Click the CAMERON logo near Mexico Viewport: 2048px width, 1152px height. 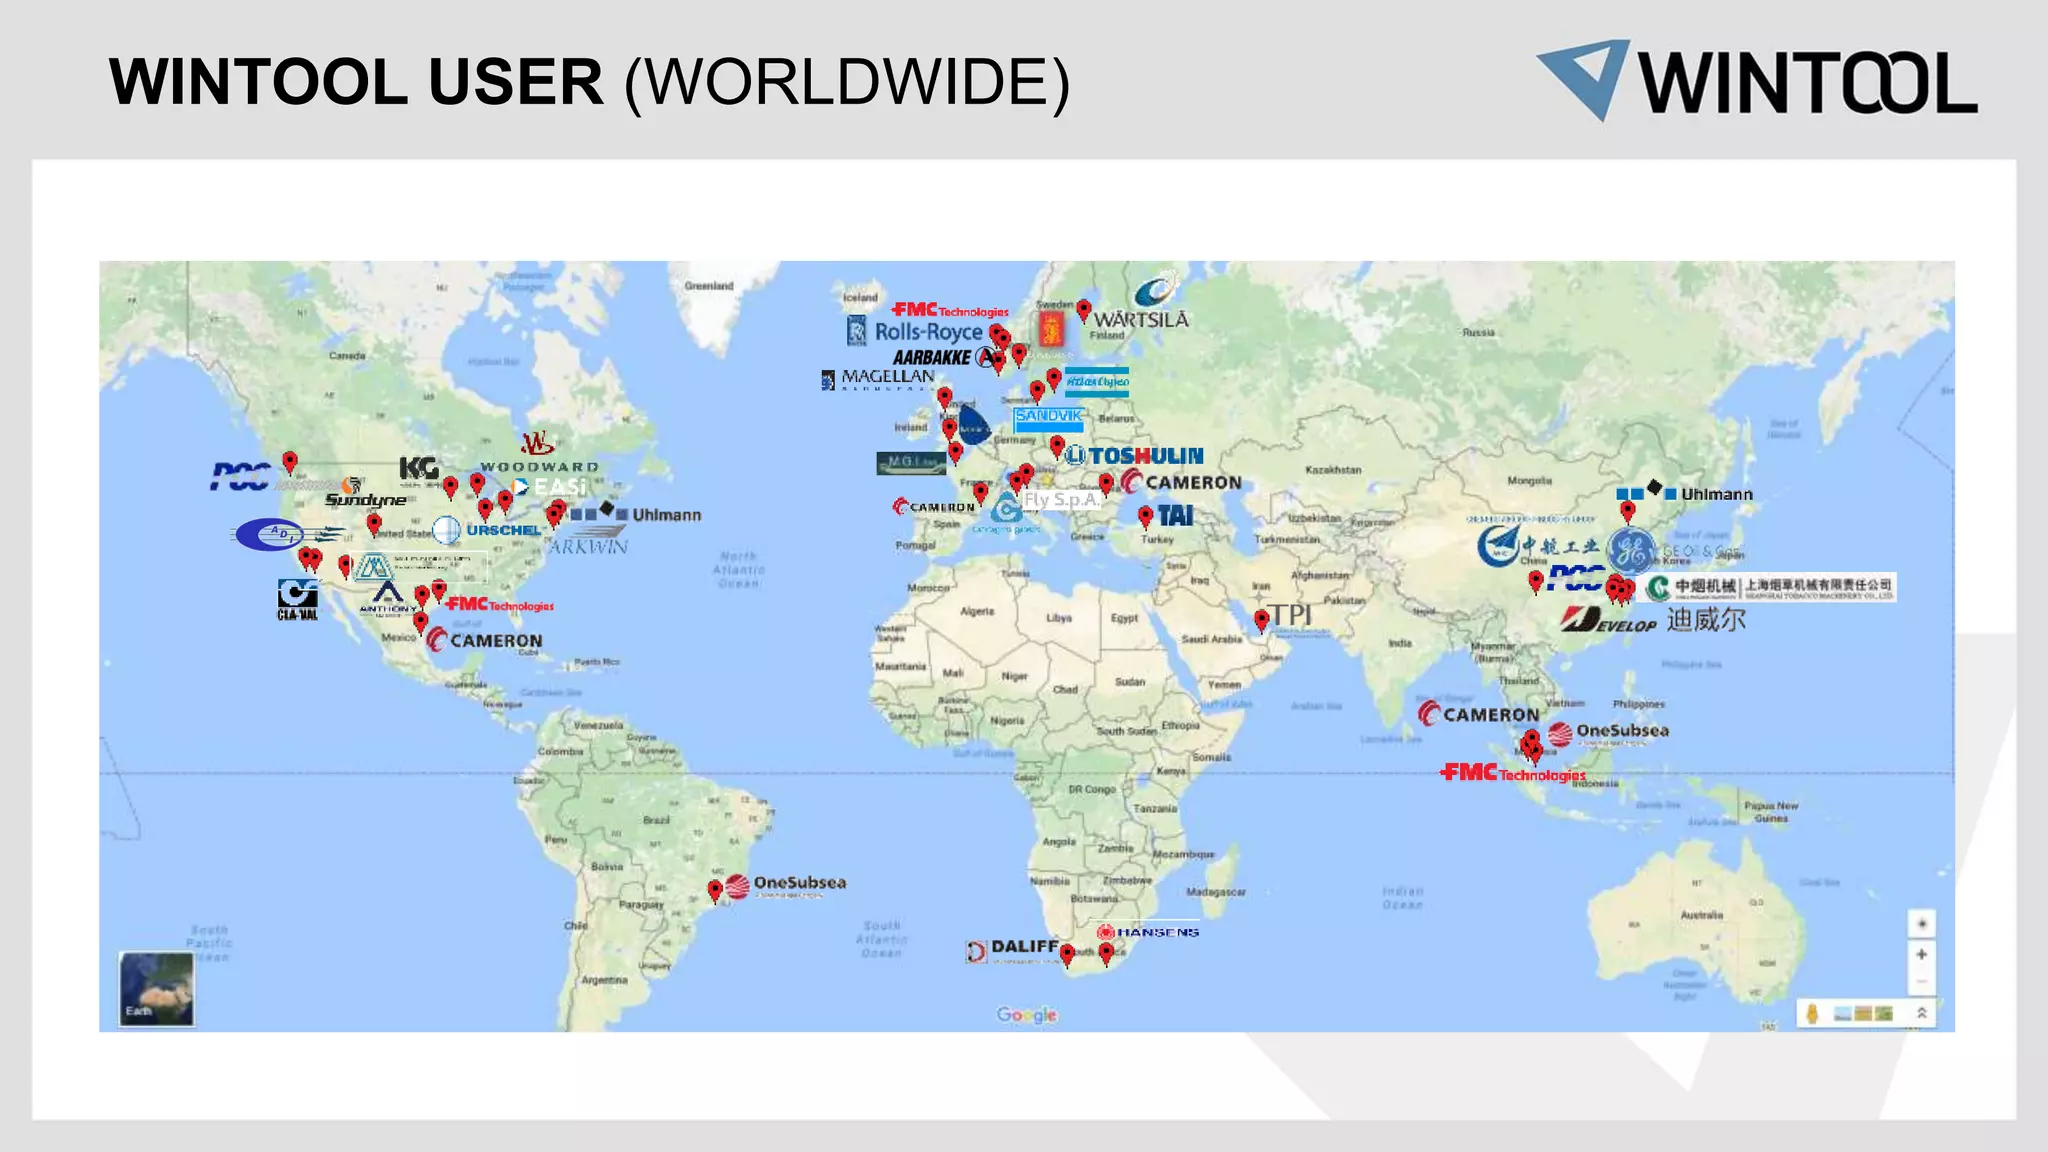[484, 640]
